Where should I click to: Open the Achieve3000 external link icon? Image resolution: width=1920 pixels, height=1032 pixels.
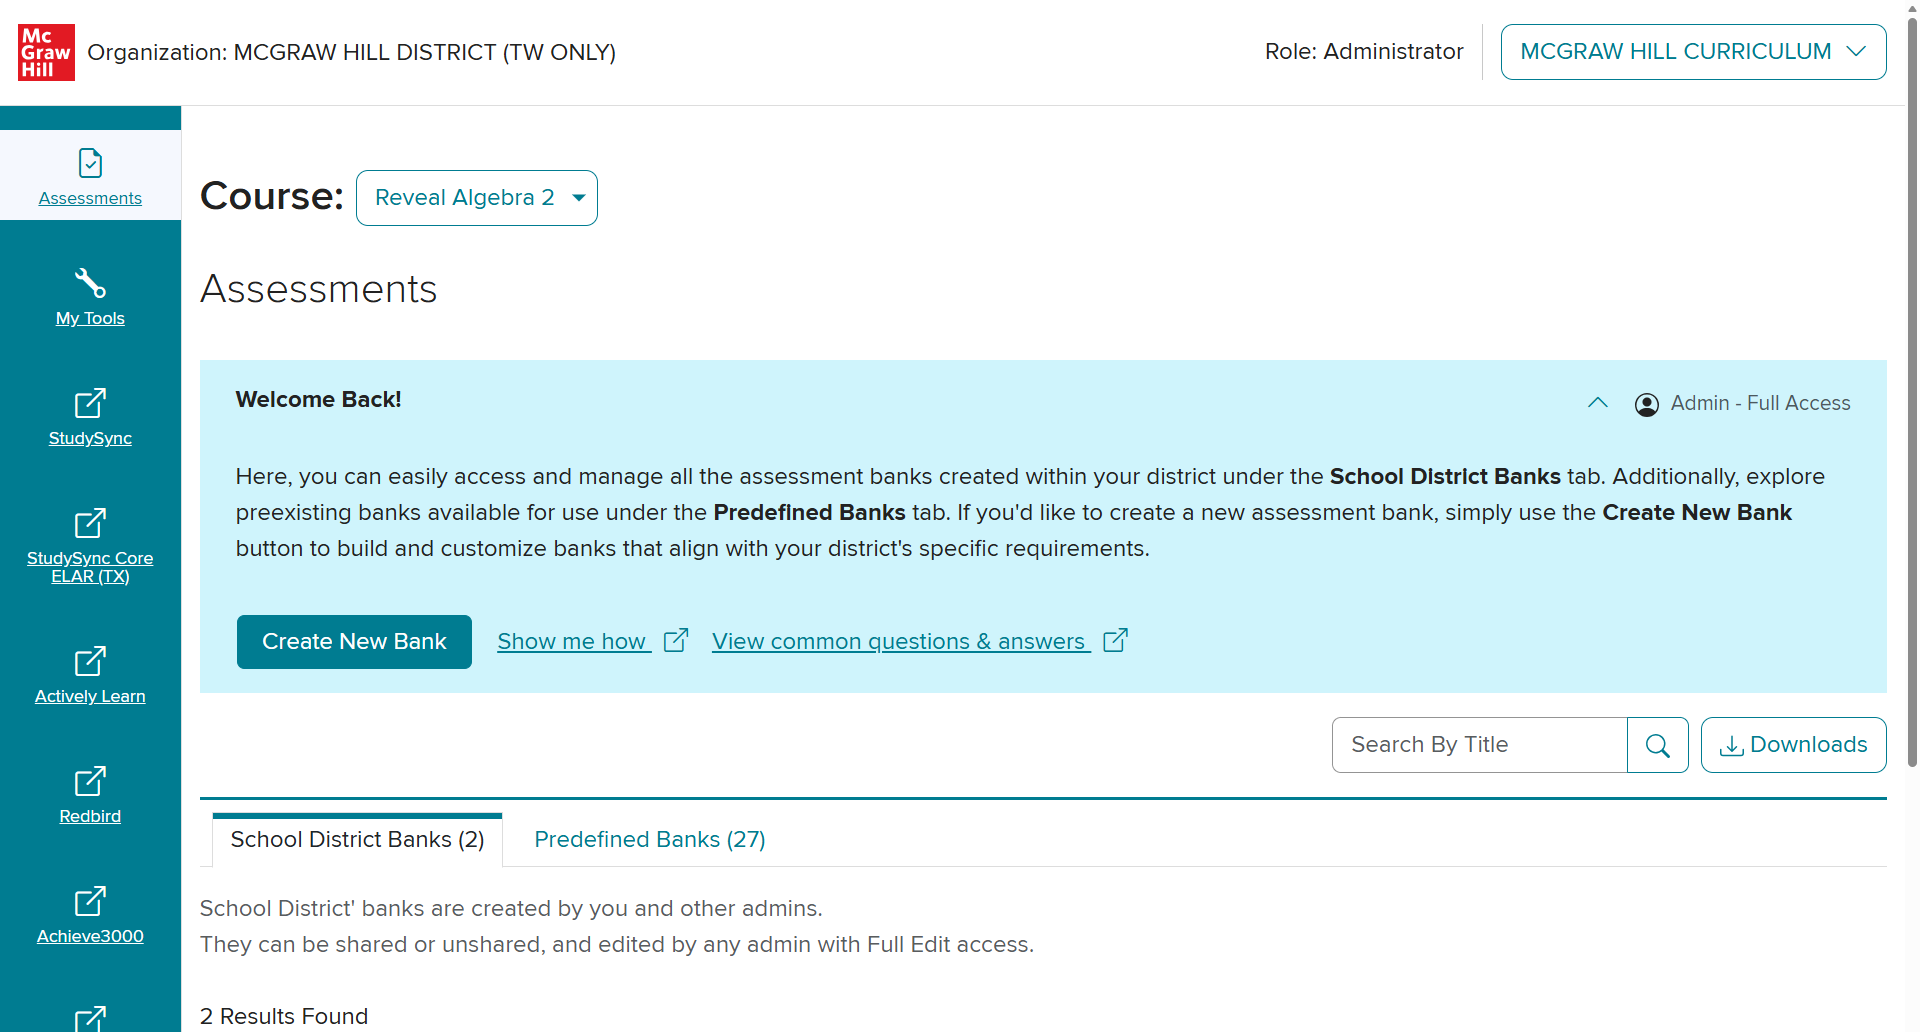90,901
